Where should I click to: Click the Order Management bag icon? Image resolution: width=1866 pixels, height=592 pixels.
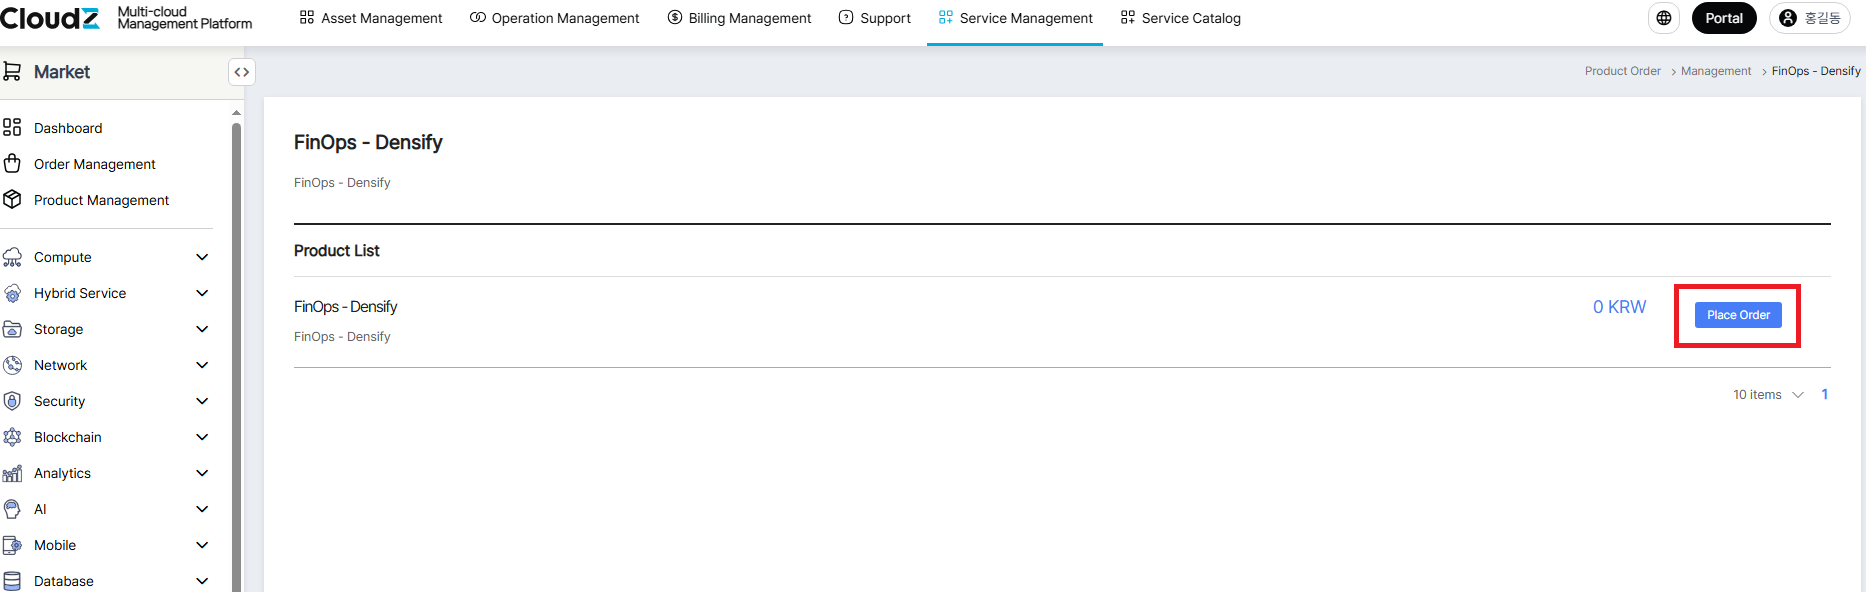point(12,163)
